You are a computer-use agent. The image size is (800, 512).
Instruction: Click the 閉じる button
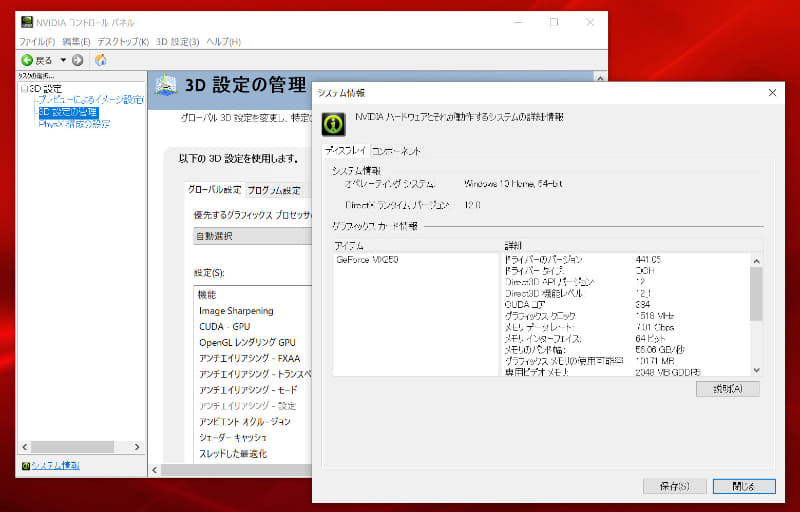744,487
